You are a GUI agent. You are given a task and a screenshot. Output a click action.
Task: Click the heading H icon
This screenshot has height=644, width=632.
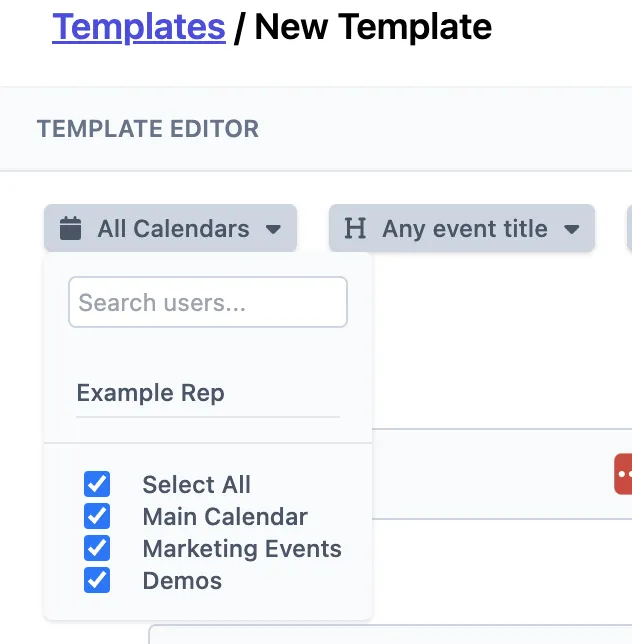[x=355, y=229]
